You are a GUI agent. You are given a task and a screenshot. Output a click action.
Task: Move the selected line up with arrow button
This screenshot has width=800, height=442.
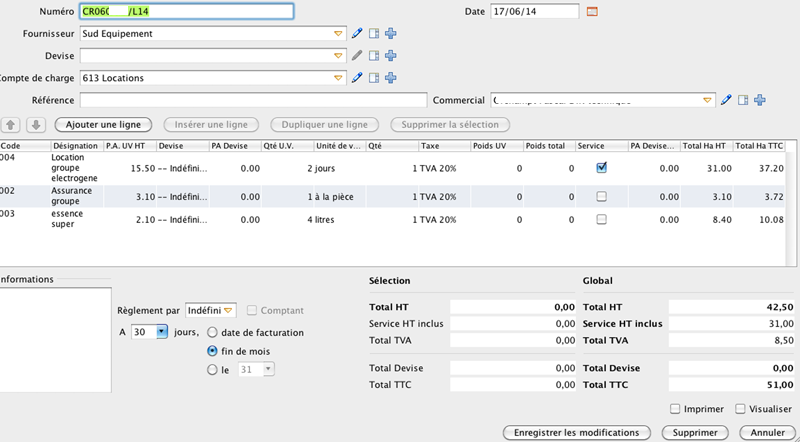[x=11, y=125]
